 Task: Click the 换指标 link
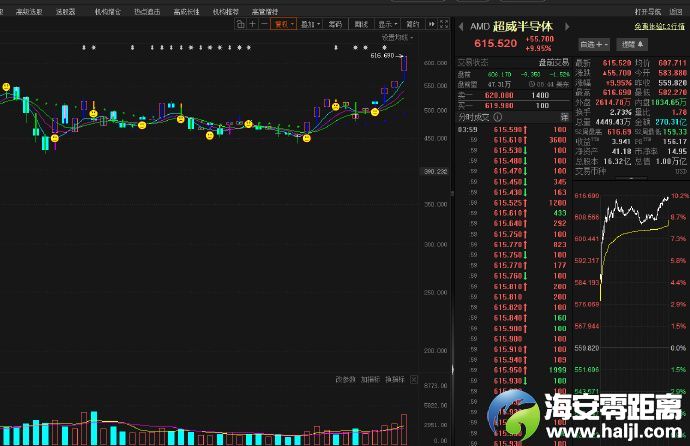point(395,380)
